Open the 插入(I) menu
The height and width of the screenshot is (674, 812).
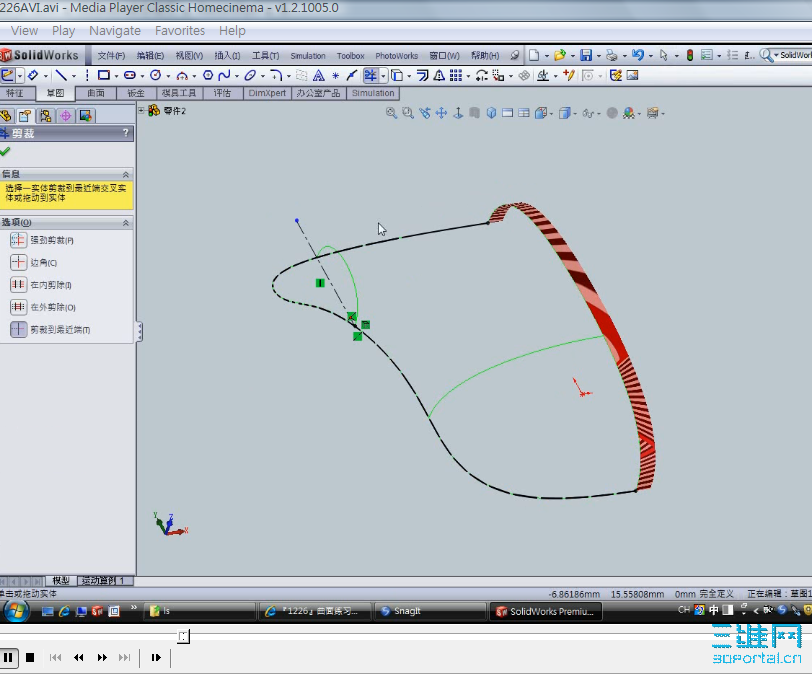coord(227,55)
